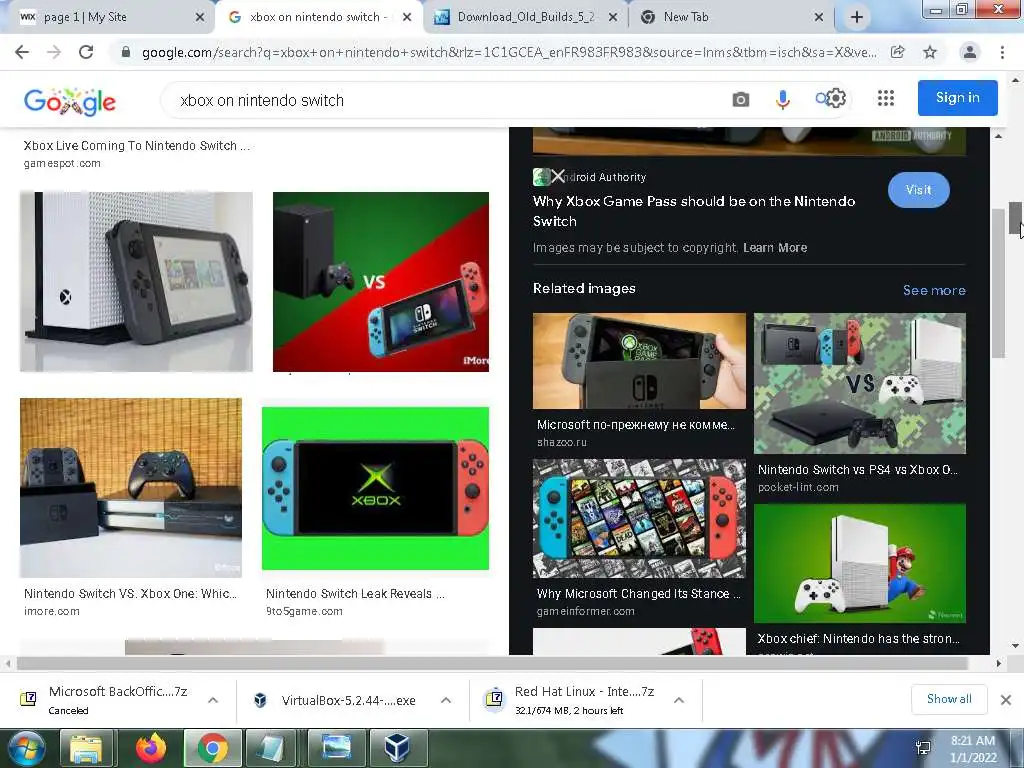Viewport: 1024px width, 768px height.
Task: Click the Visit button in preview panel
Action: (x=918, y=190)
